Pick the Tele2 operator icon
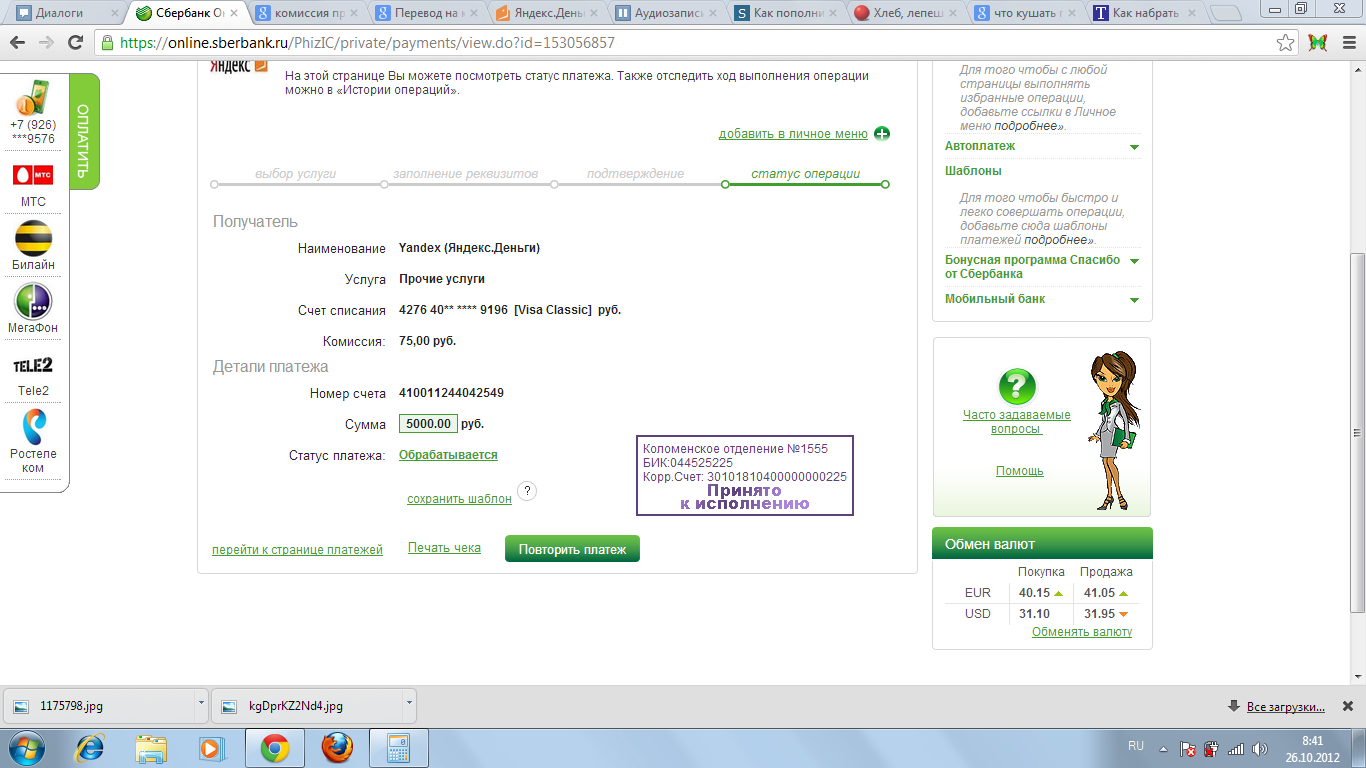Viewport: 1366px width, 768px height. (33, 365)
